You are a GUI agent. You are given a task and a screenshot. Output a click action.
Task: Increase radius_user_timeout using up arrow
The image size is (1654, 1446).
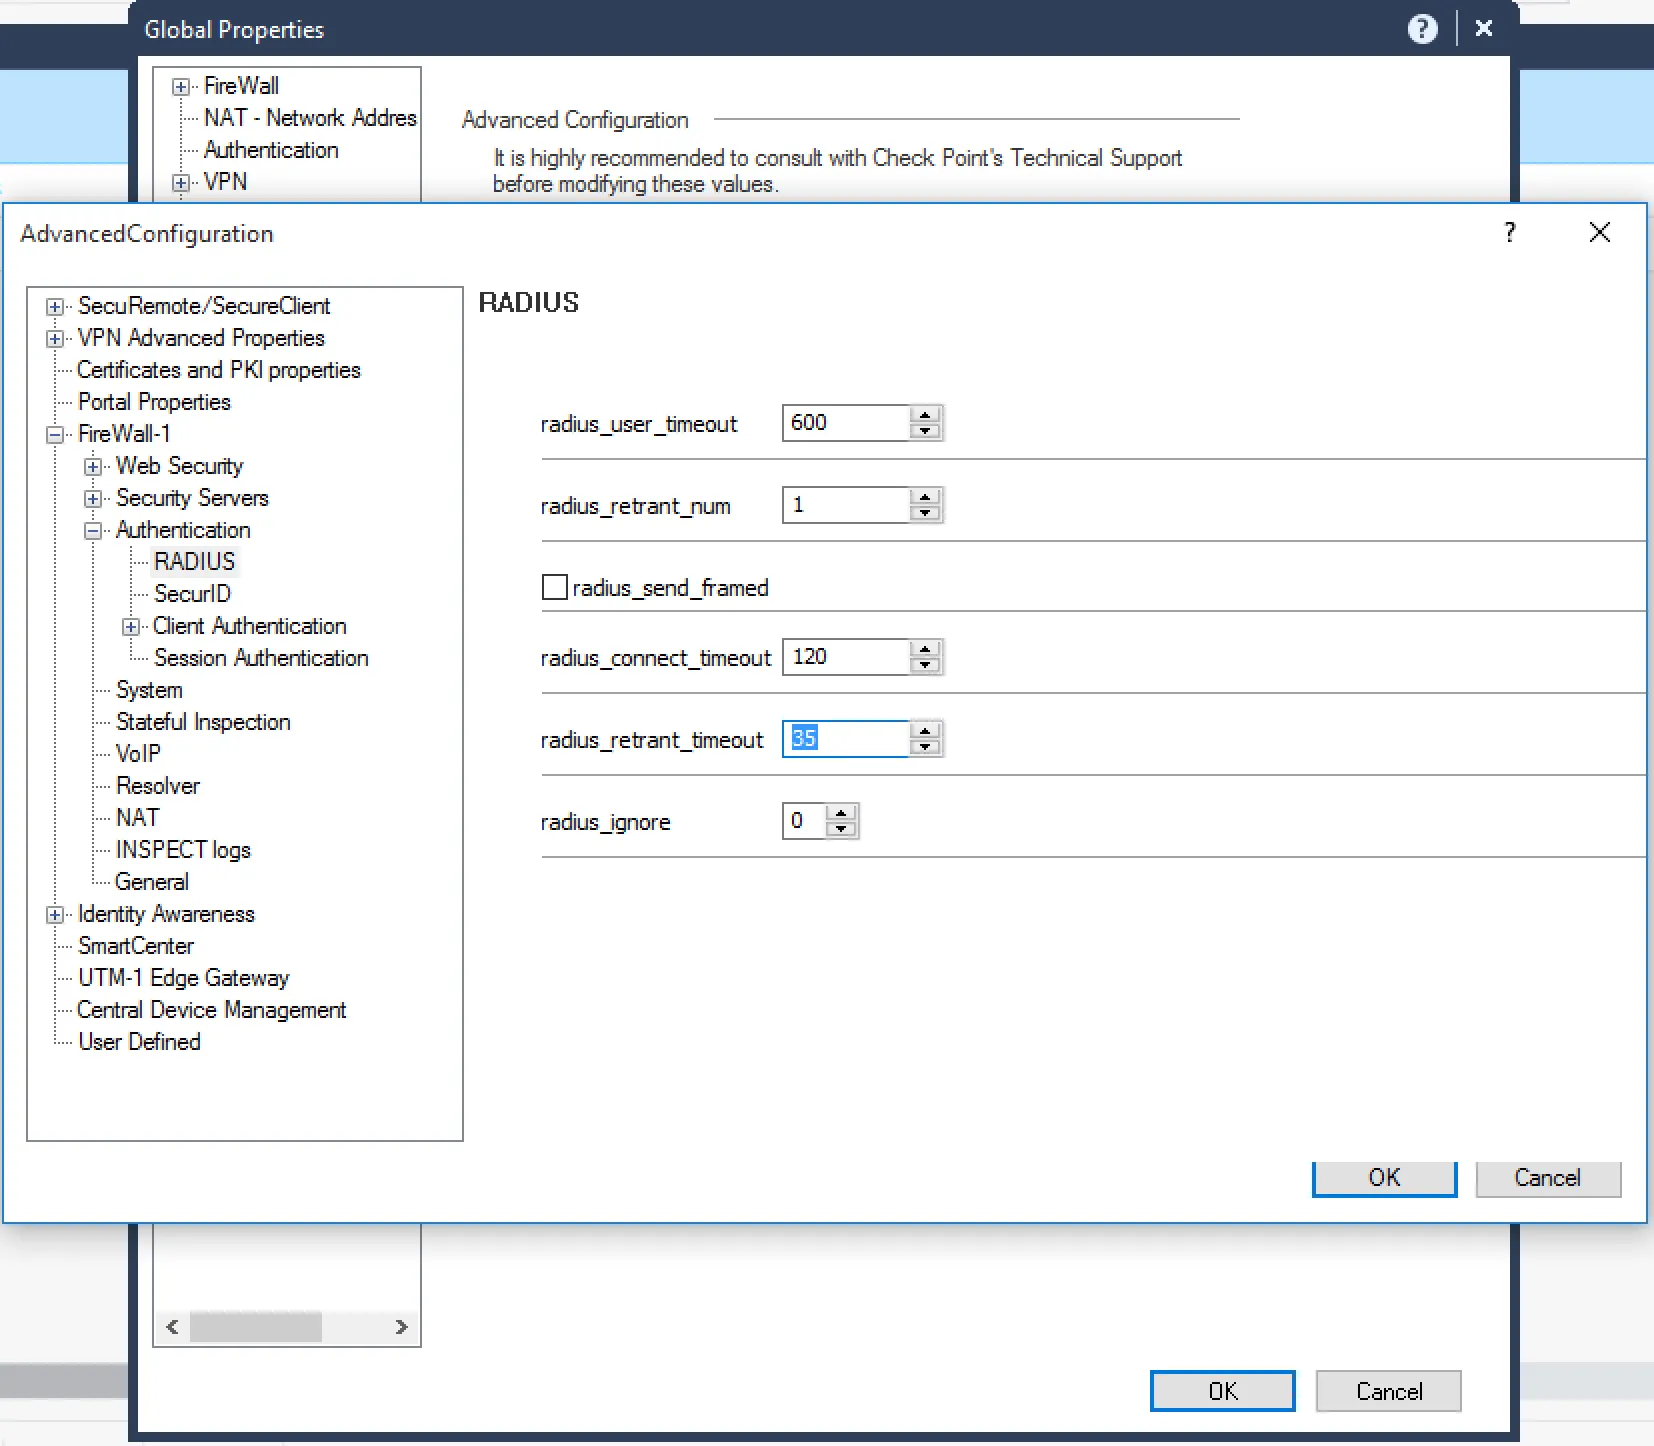(x=925, y=415)
